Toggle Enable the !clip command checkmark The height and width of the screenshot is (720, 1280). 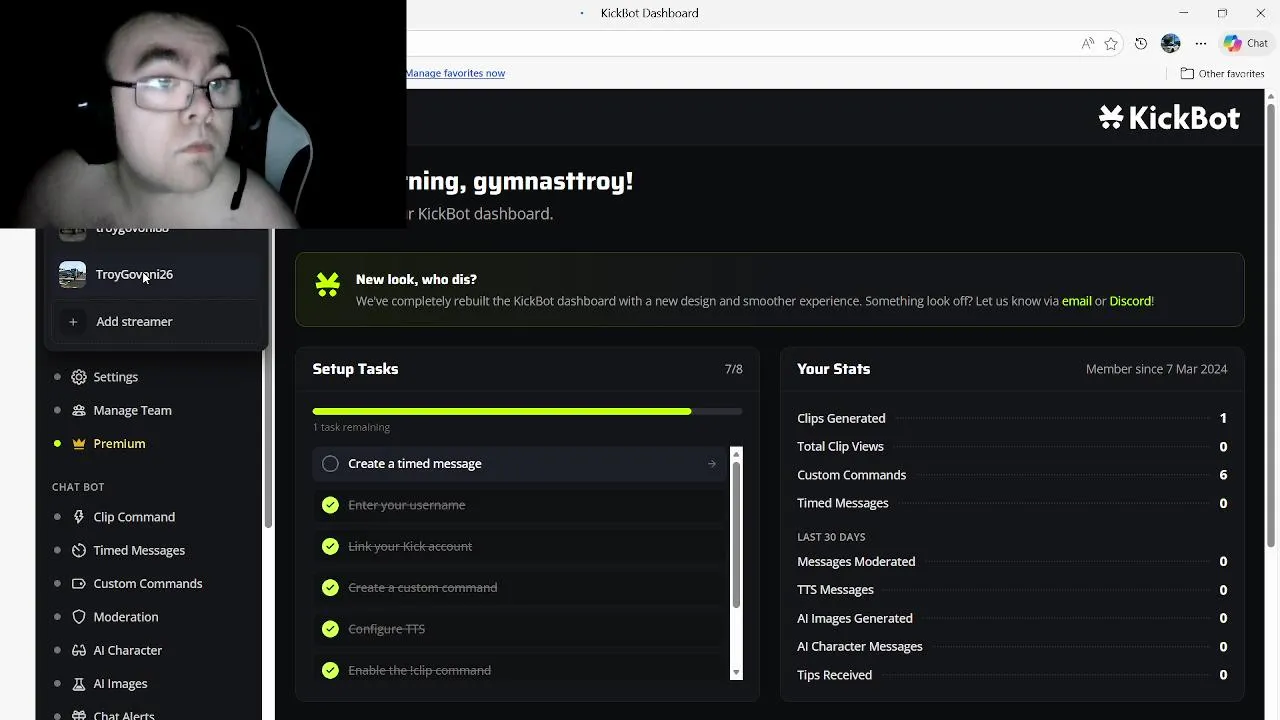pyautogui.click(x=330, y=670)
